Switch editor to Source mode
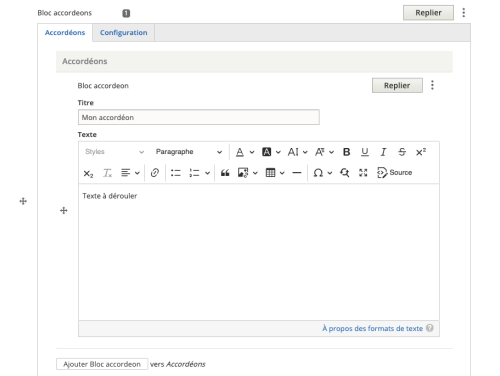 395,173
